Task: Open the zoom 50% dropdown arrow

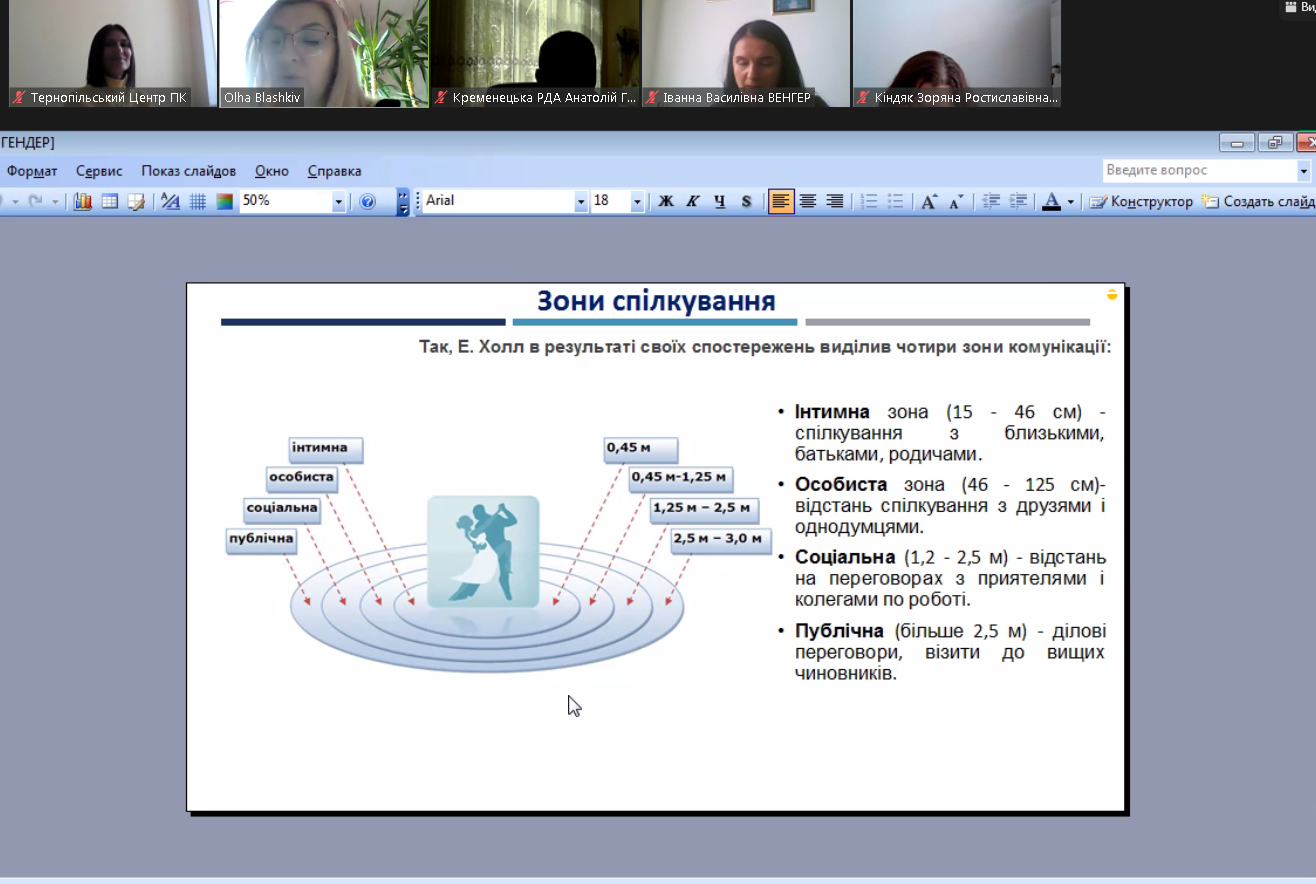Action: (338, 202)
